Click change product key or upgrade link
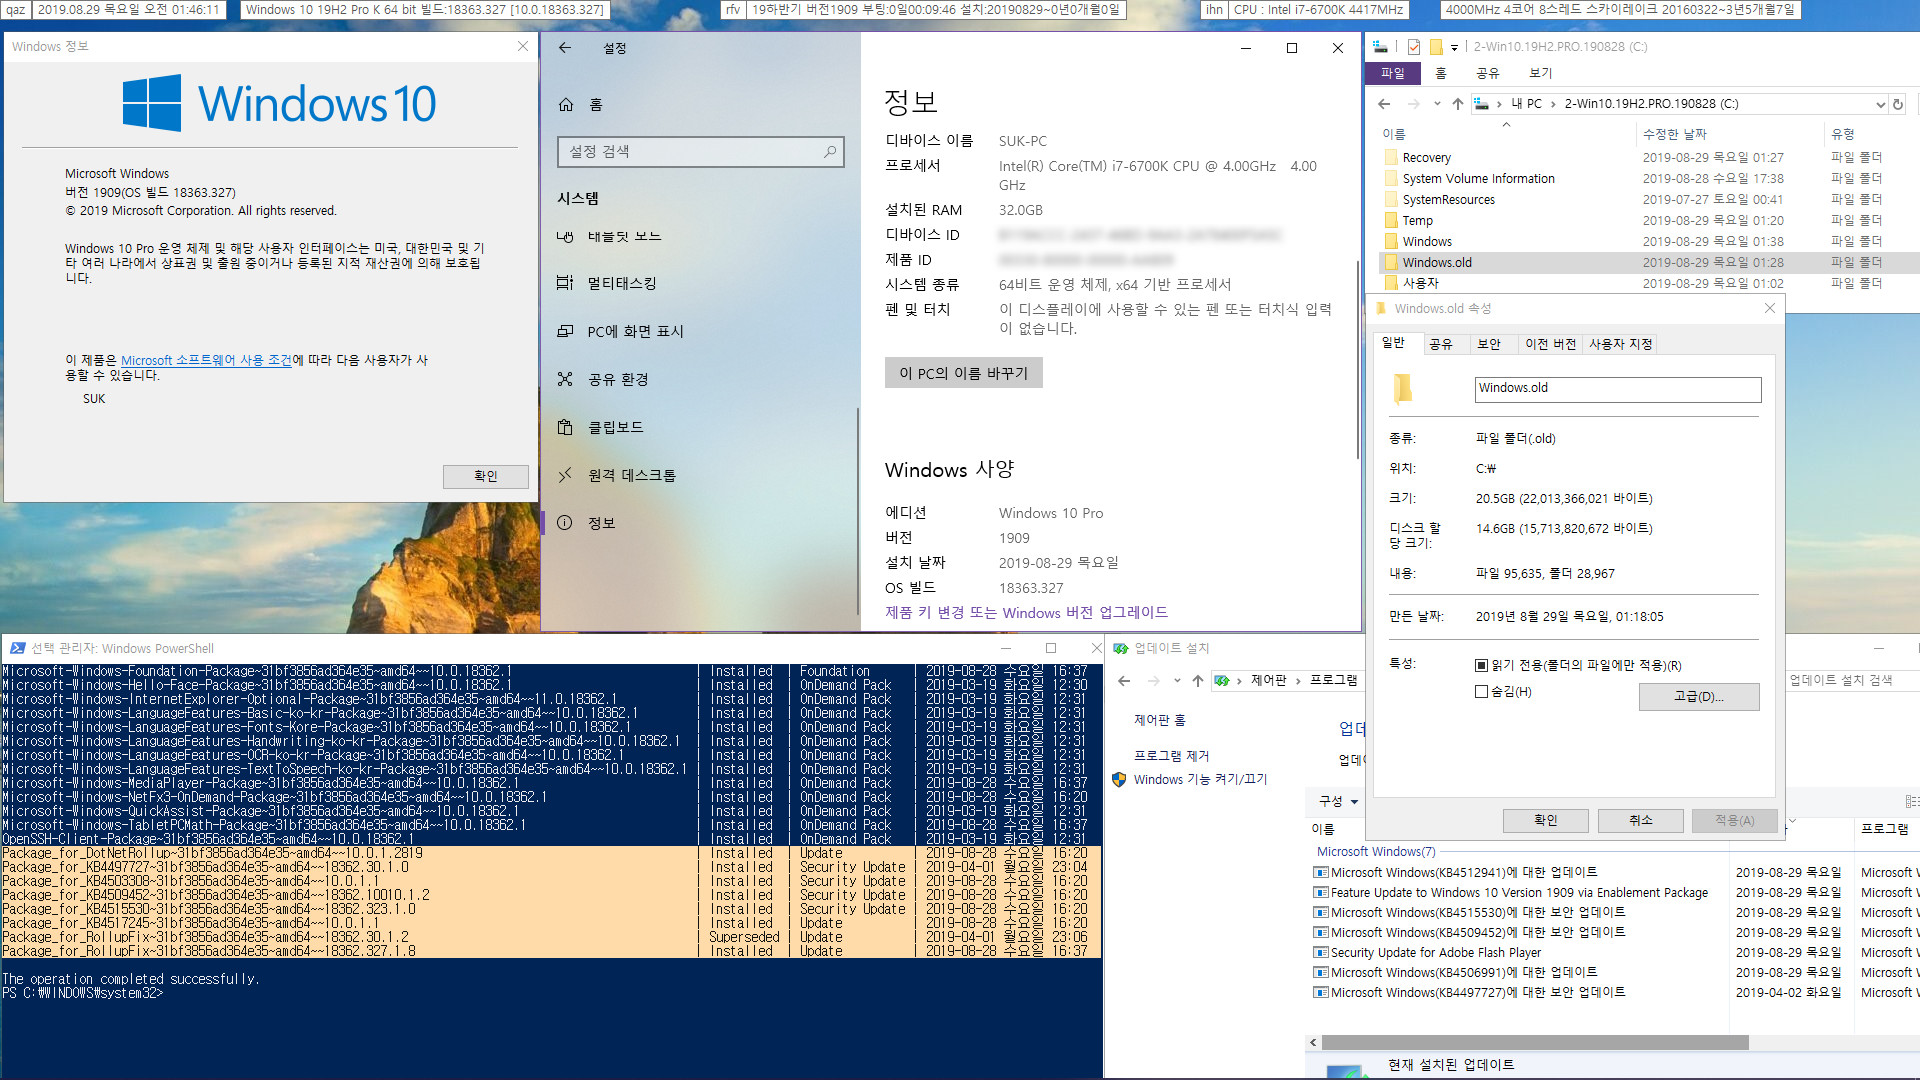The image size is (1920, 1080). click(1026, 613)
